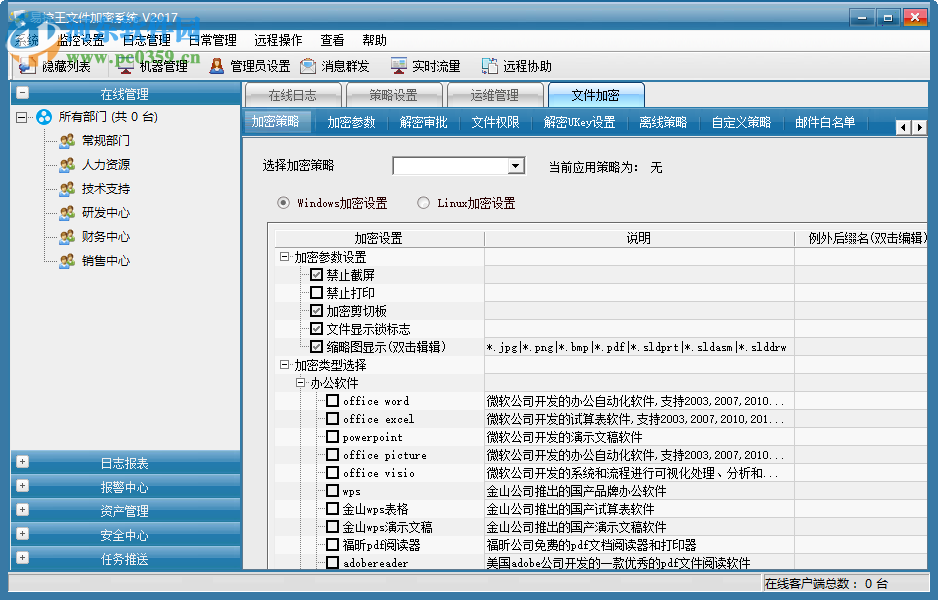Collapse the 加密类型选择 group

click(x=285, y=364)
